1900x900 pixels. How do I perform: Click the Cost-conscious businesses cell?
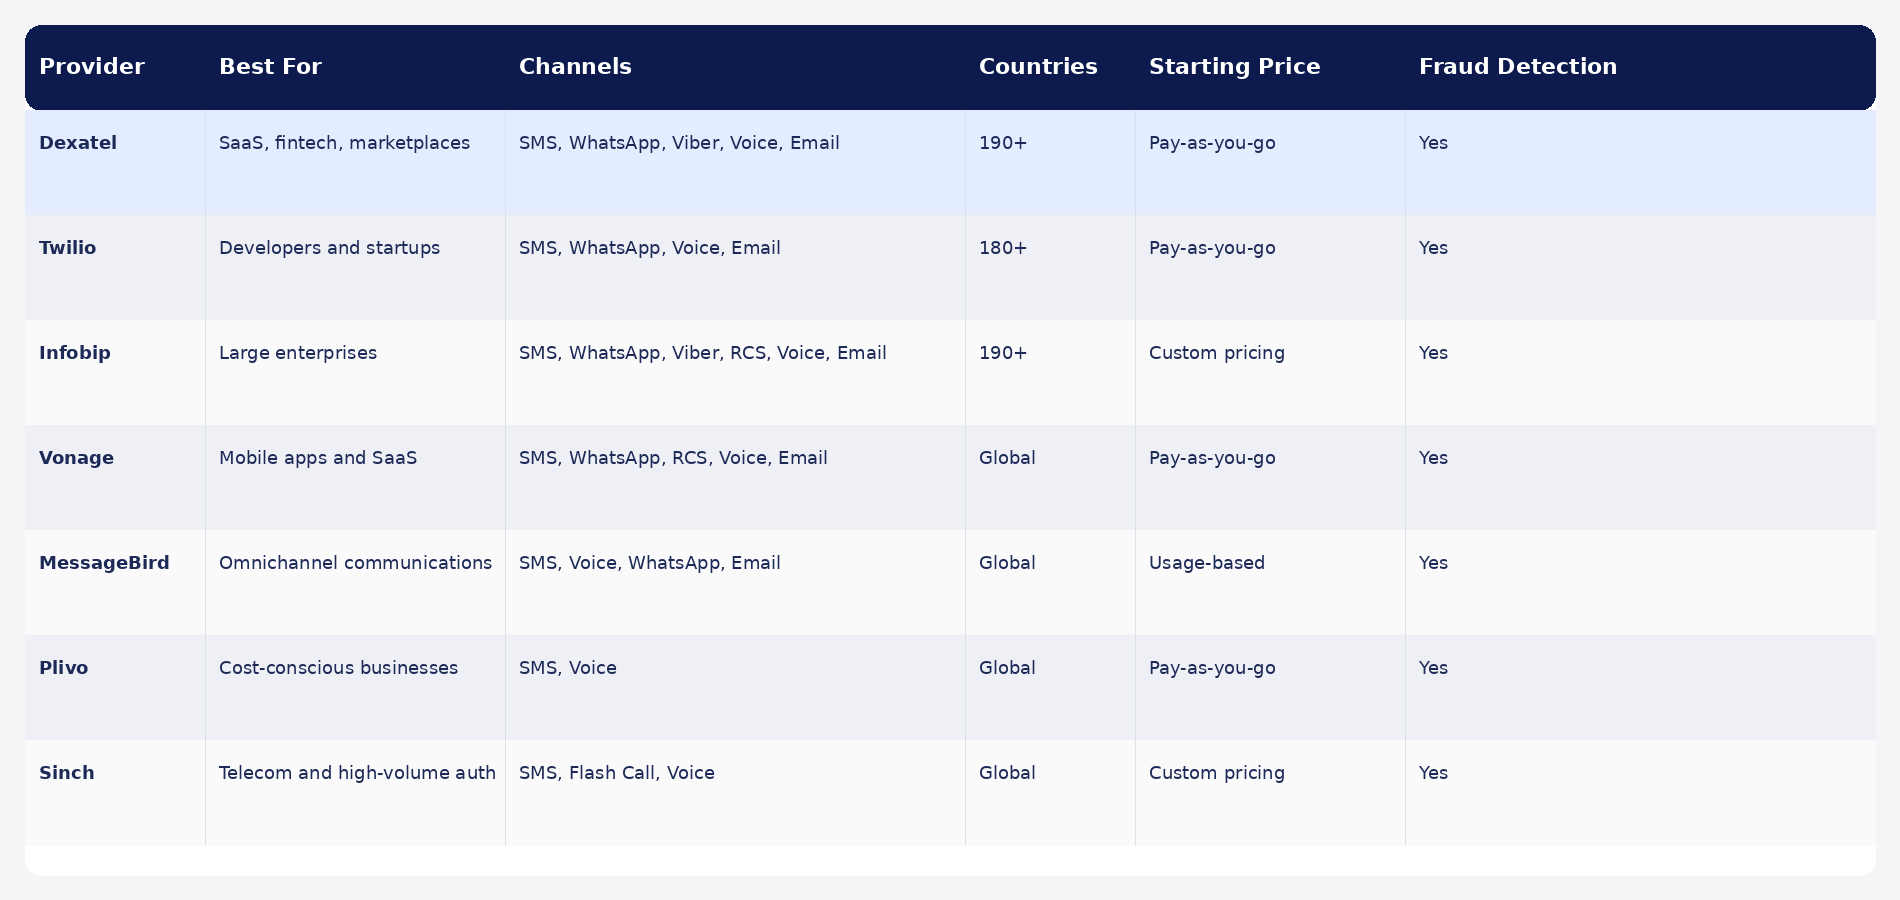pos(338,668)
